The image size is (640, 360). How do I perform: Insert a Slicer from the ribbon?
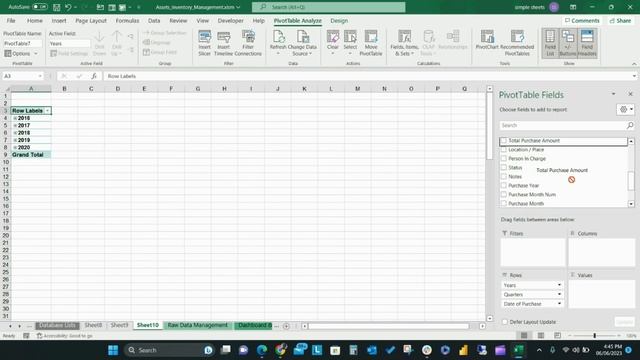tap(204, 43)
